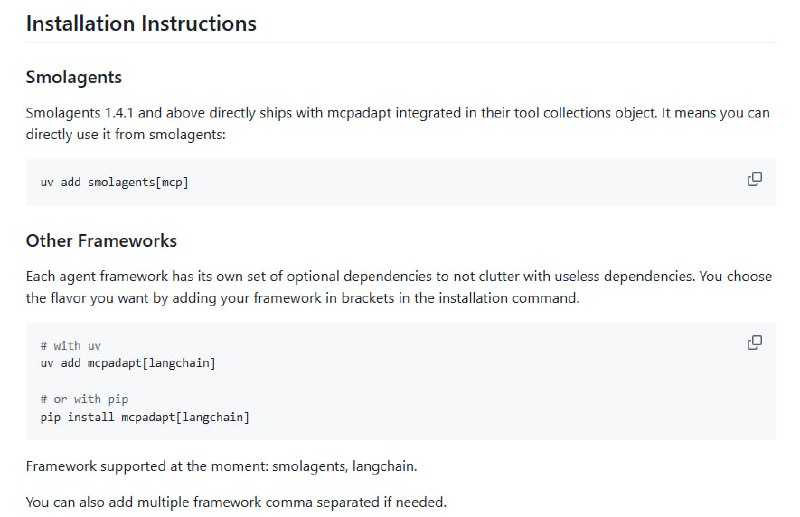Copy the smolagents install command
800x517 pixels.
755,179
